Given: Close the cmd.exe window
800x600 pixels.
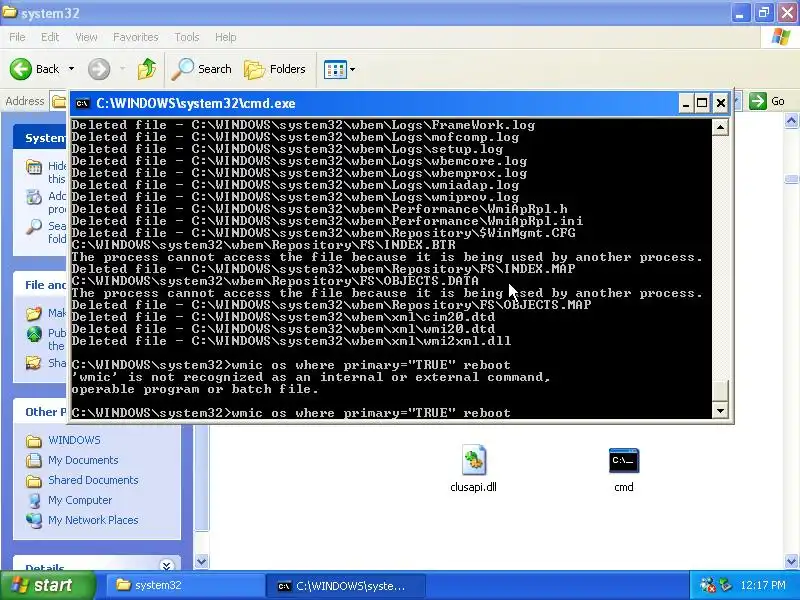Looking at the screenshot, I should click(720, 104).
